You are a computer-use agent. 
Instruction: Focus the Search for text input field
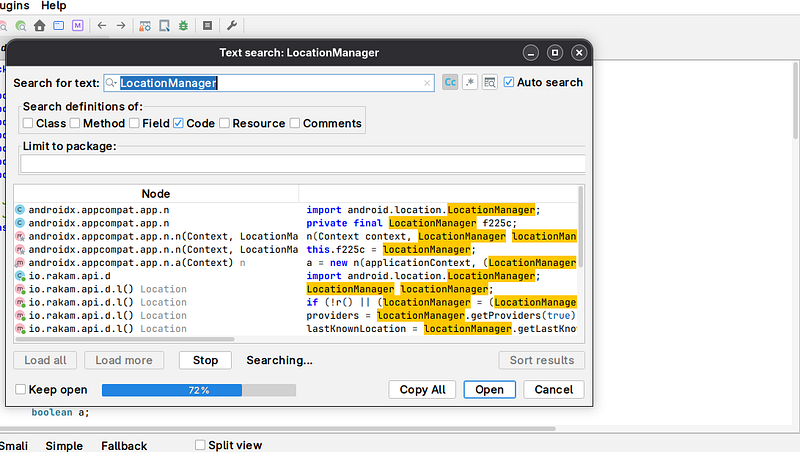coord(269,83)
